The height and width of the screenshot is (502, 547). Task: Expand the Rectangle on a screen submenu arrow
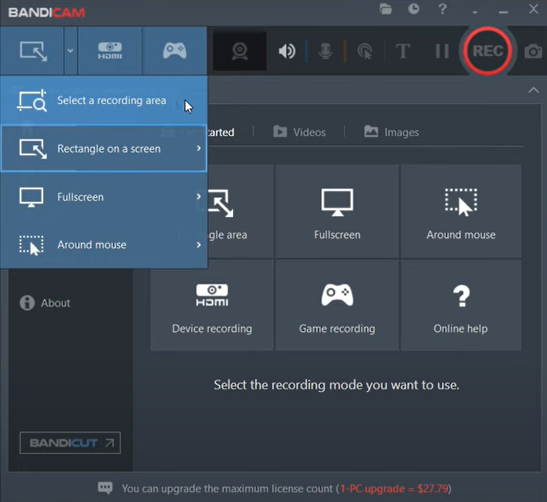[198, 148]
